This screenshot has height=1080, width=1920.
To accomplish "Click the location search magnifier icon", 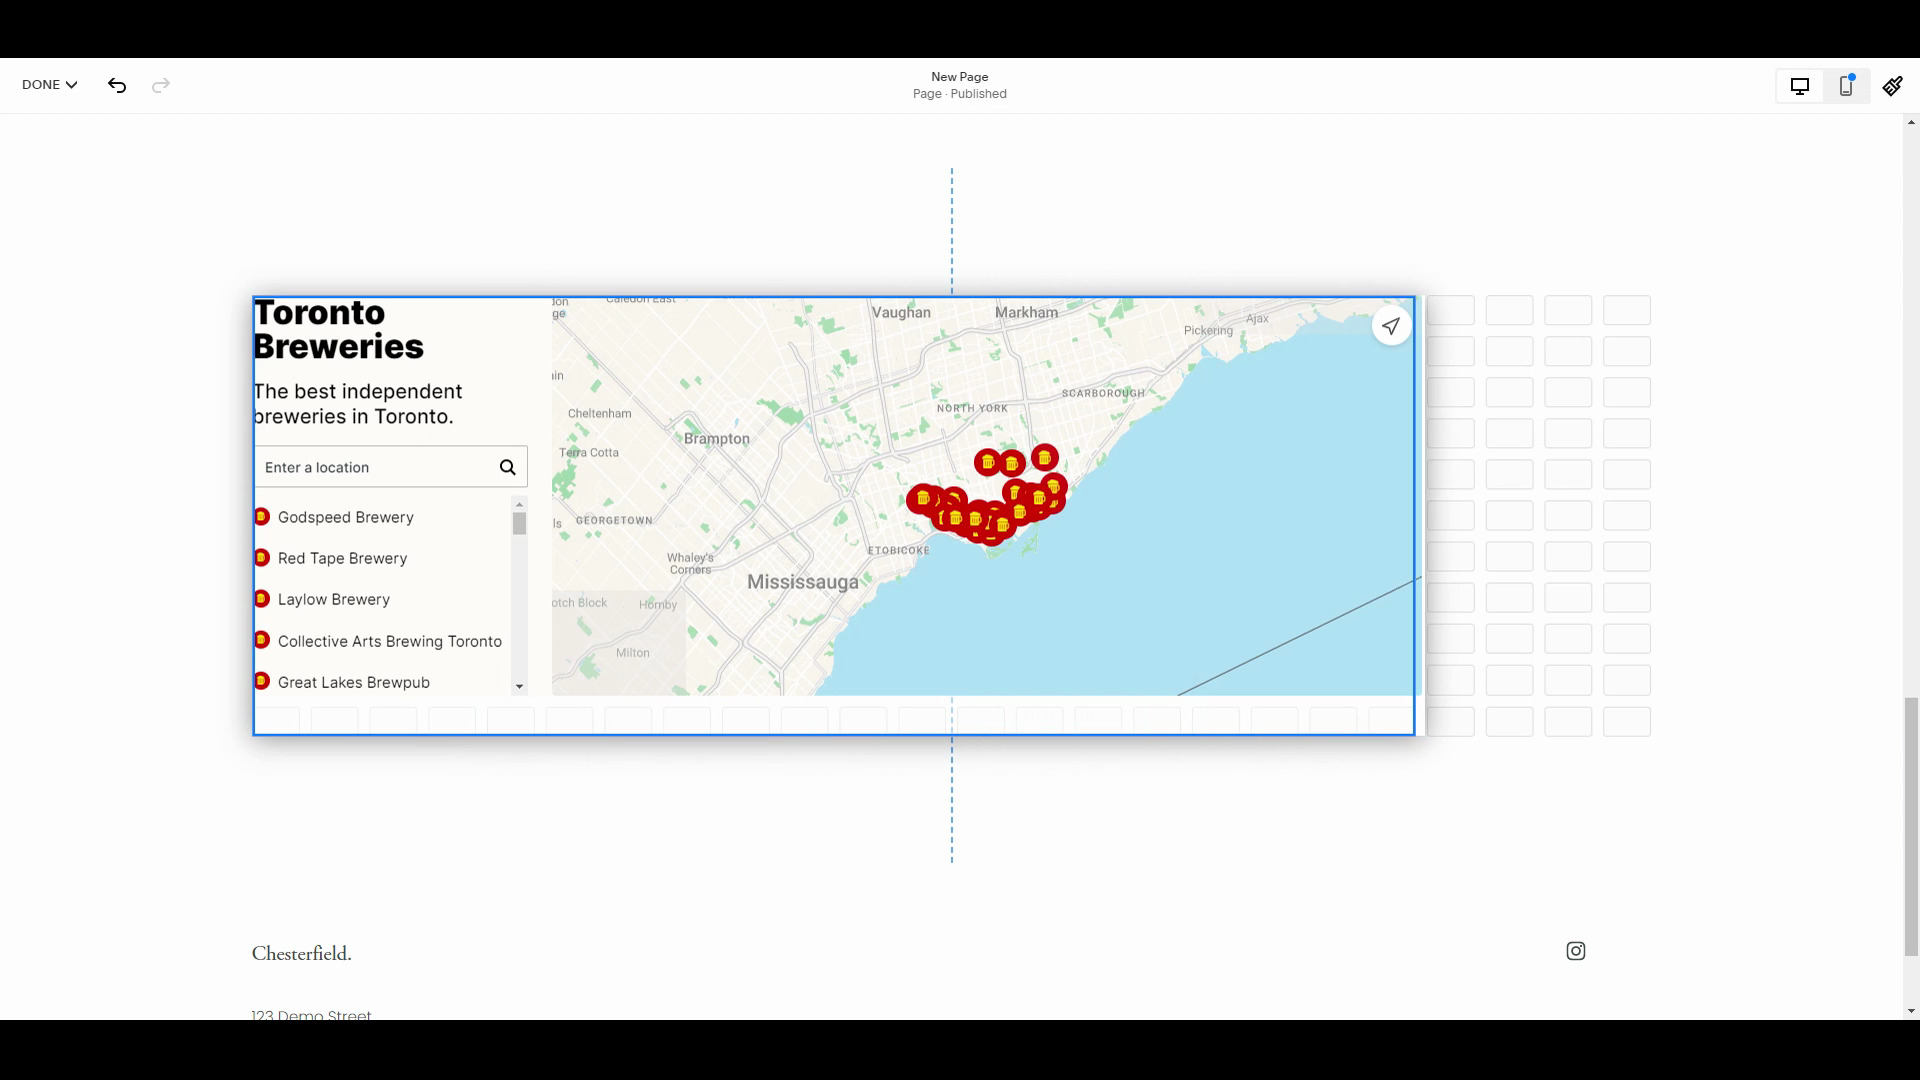I will click(508, 467).
